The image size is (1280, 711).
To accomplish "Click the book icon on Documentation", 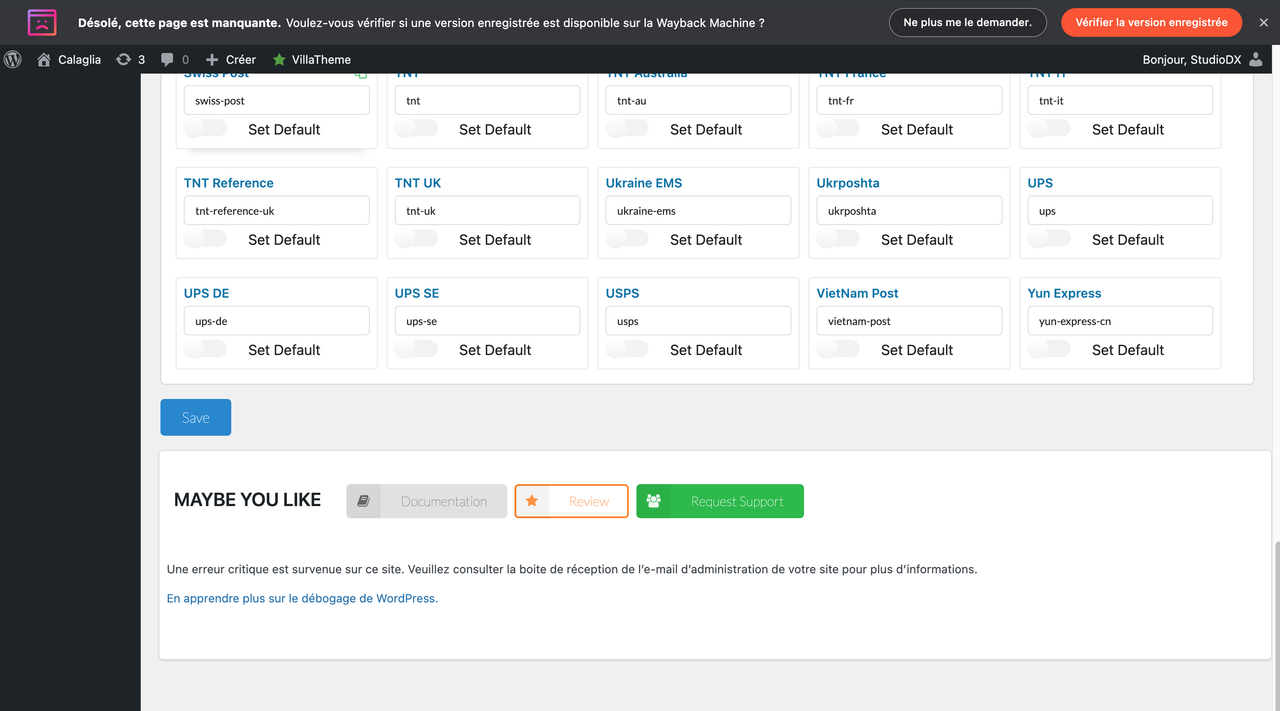I will (x=364, y=501).
